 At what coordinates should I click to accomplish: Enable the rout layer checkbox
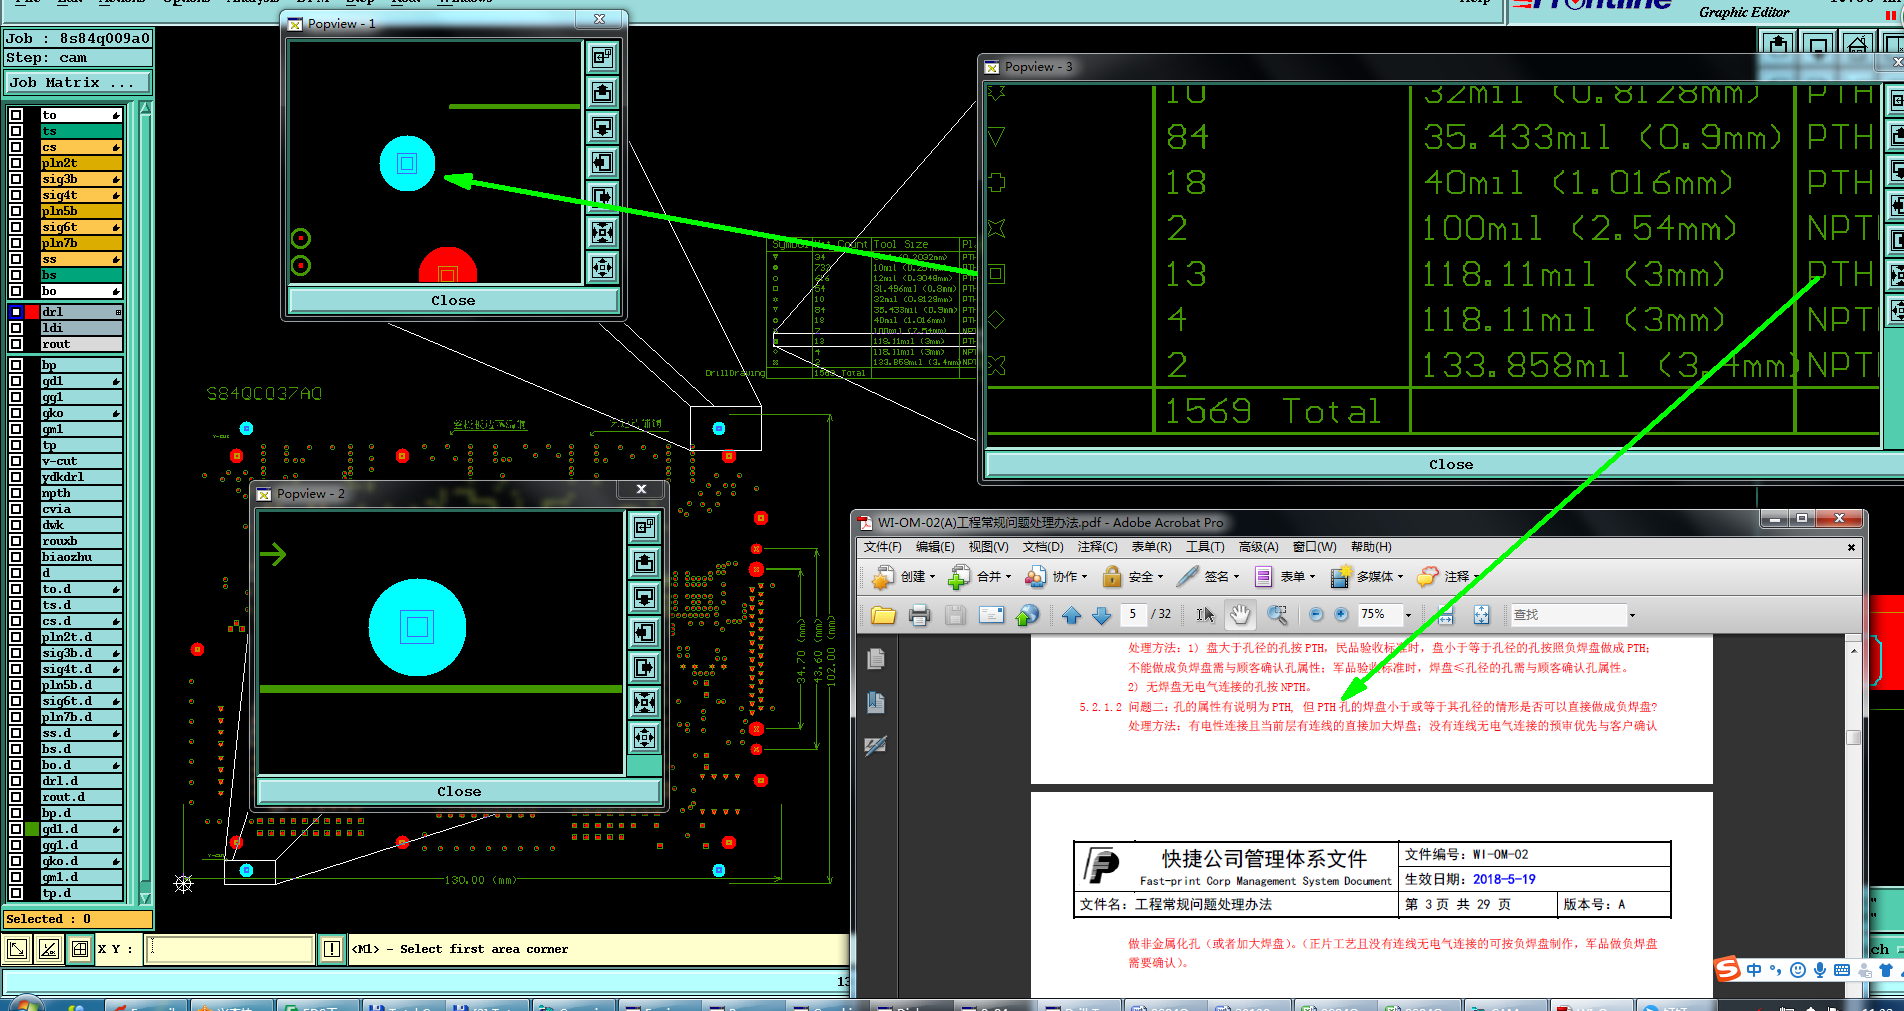16,344
